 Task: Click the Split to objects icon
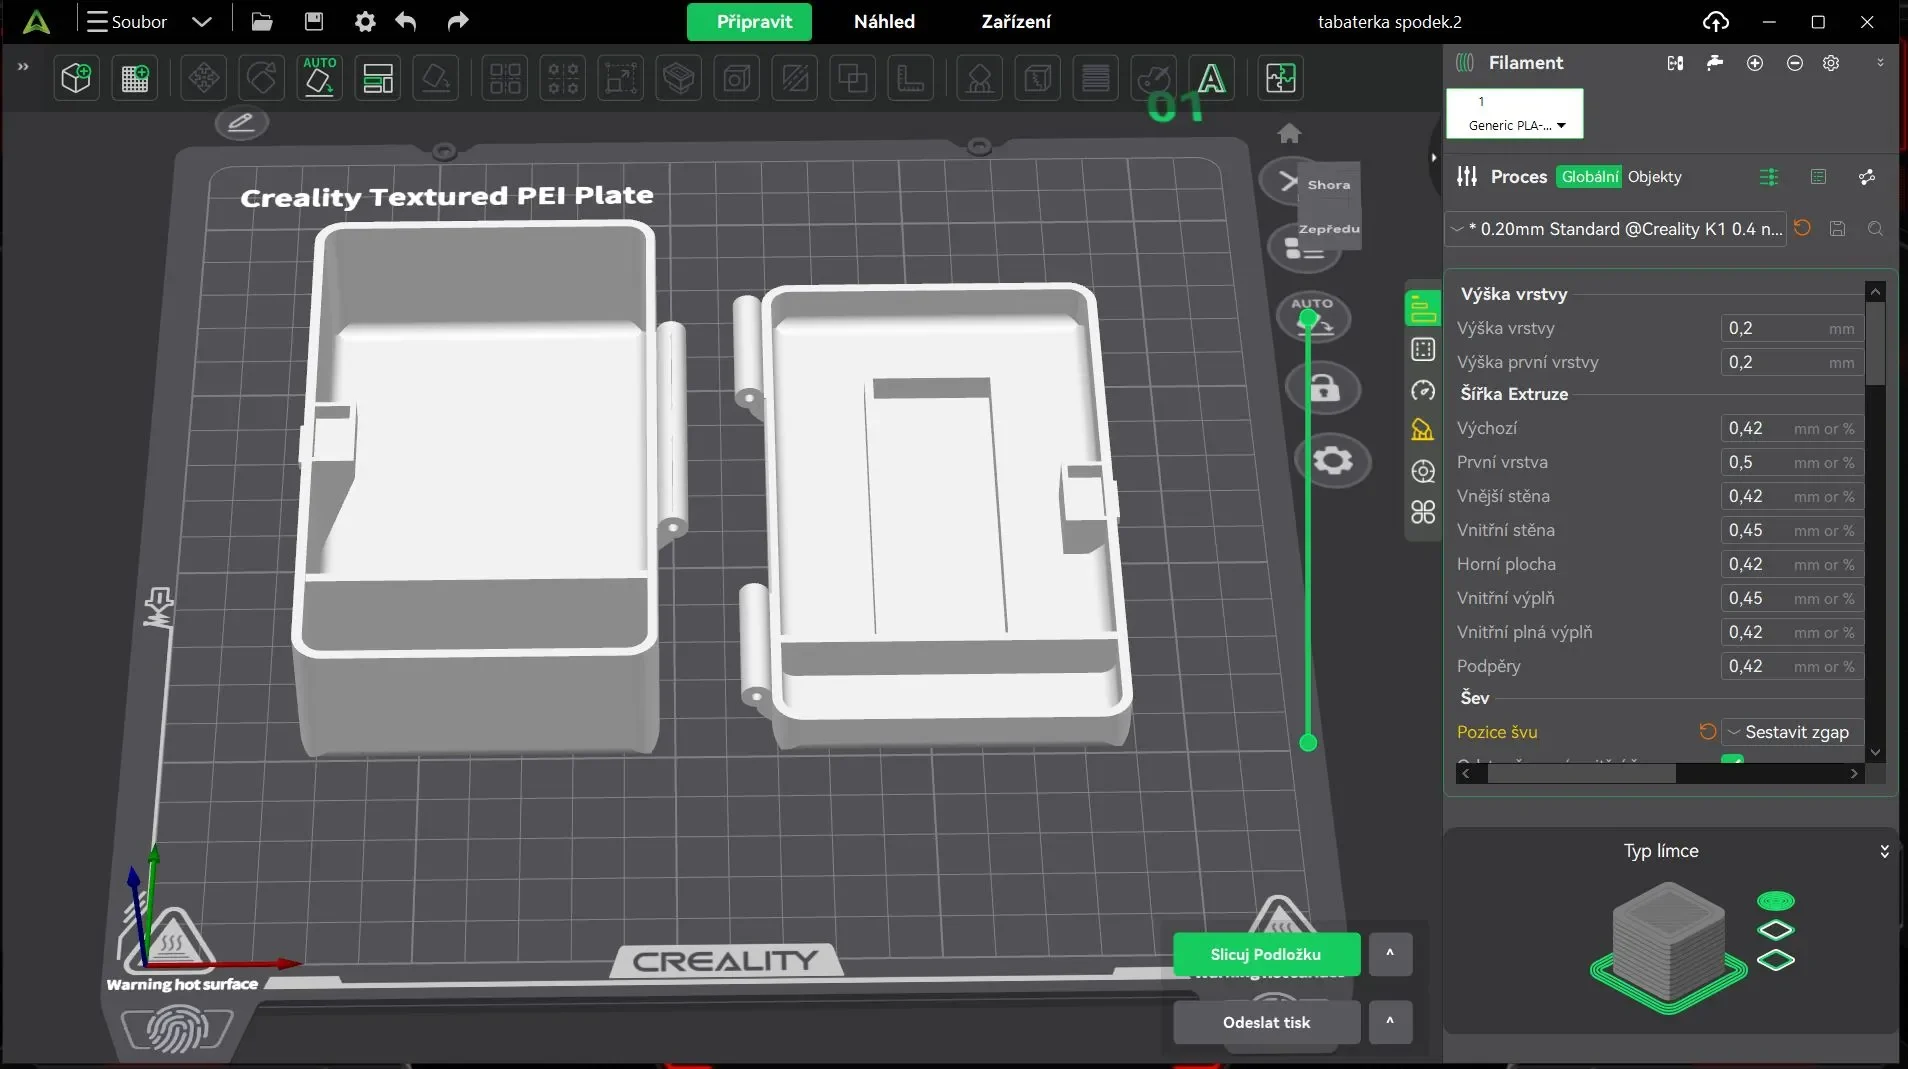505,78
